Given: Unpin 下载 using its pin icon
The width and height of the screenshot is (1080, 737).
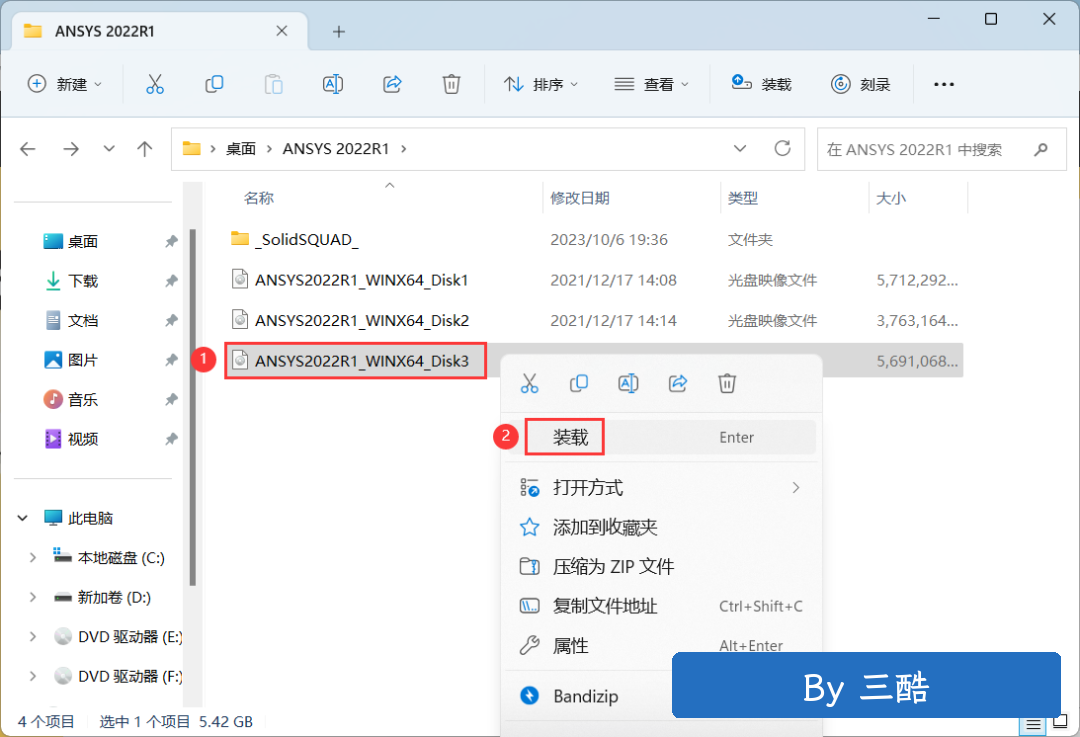Looking at the screenshot, I should coord(171,281).
